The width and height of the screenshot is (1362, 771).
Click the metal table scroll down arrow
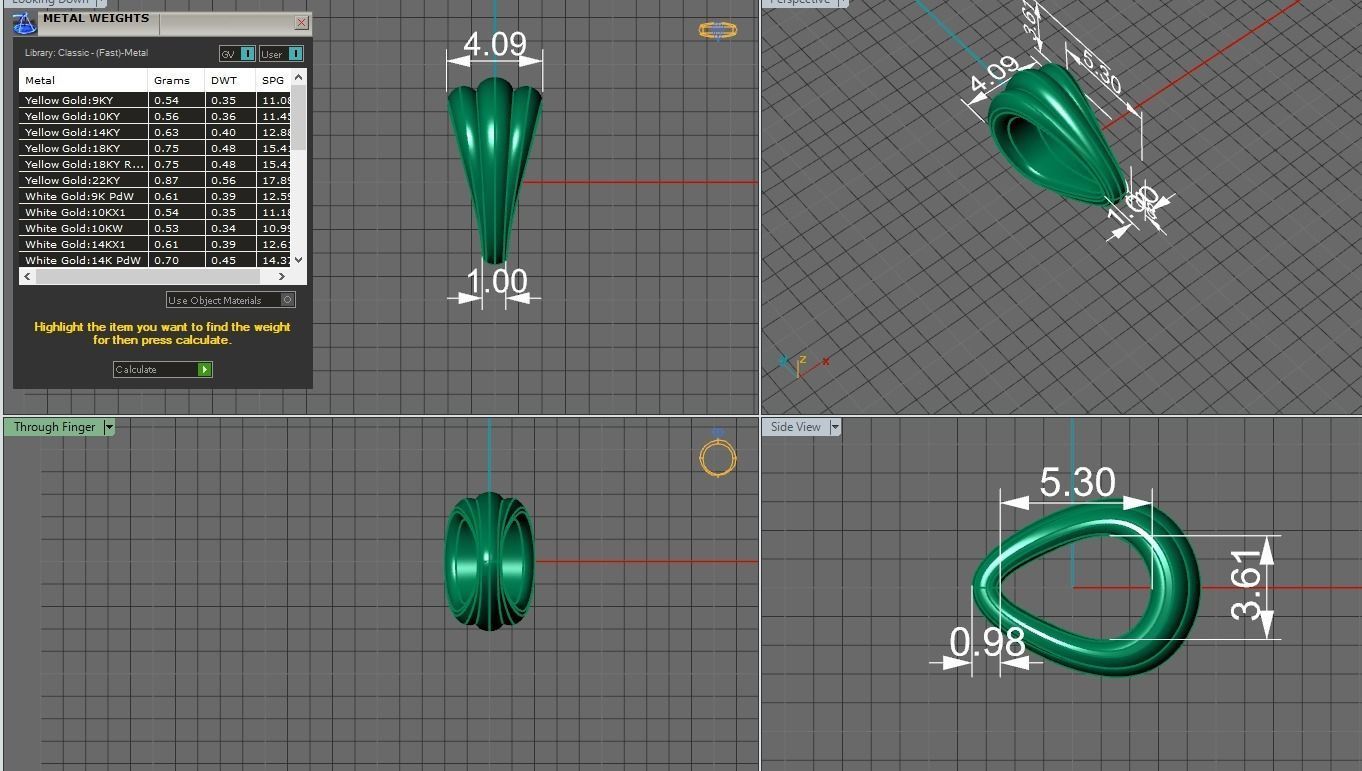[299, 259]
